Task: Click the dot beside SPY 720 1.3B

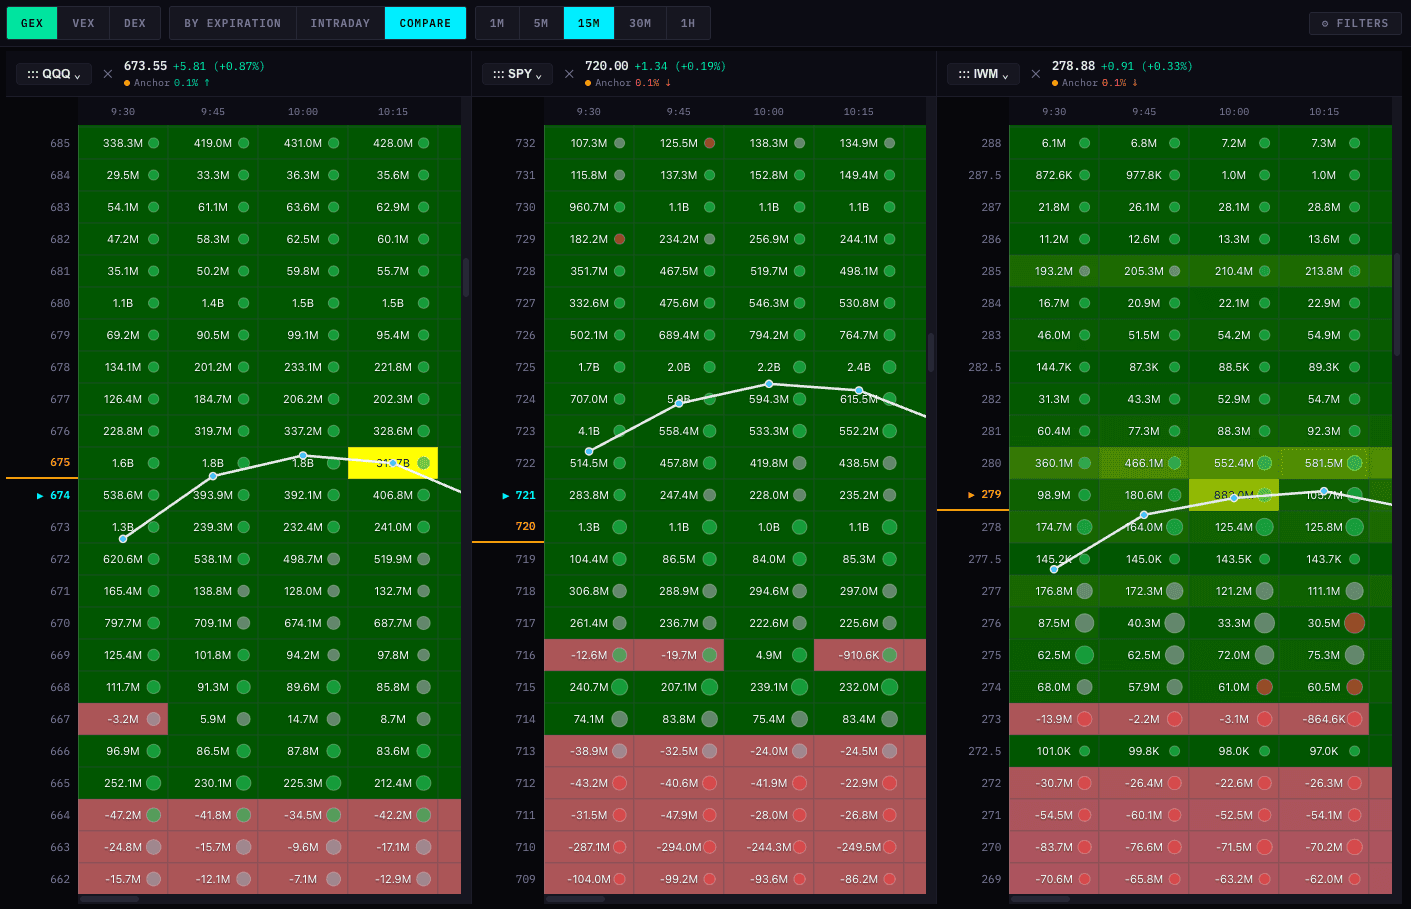Action: pyautogui.click(x=620, y=527)
